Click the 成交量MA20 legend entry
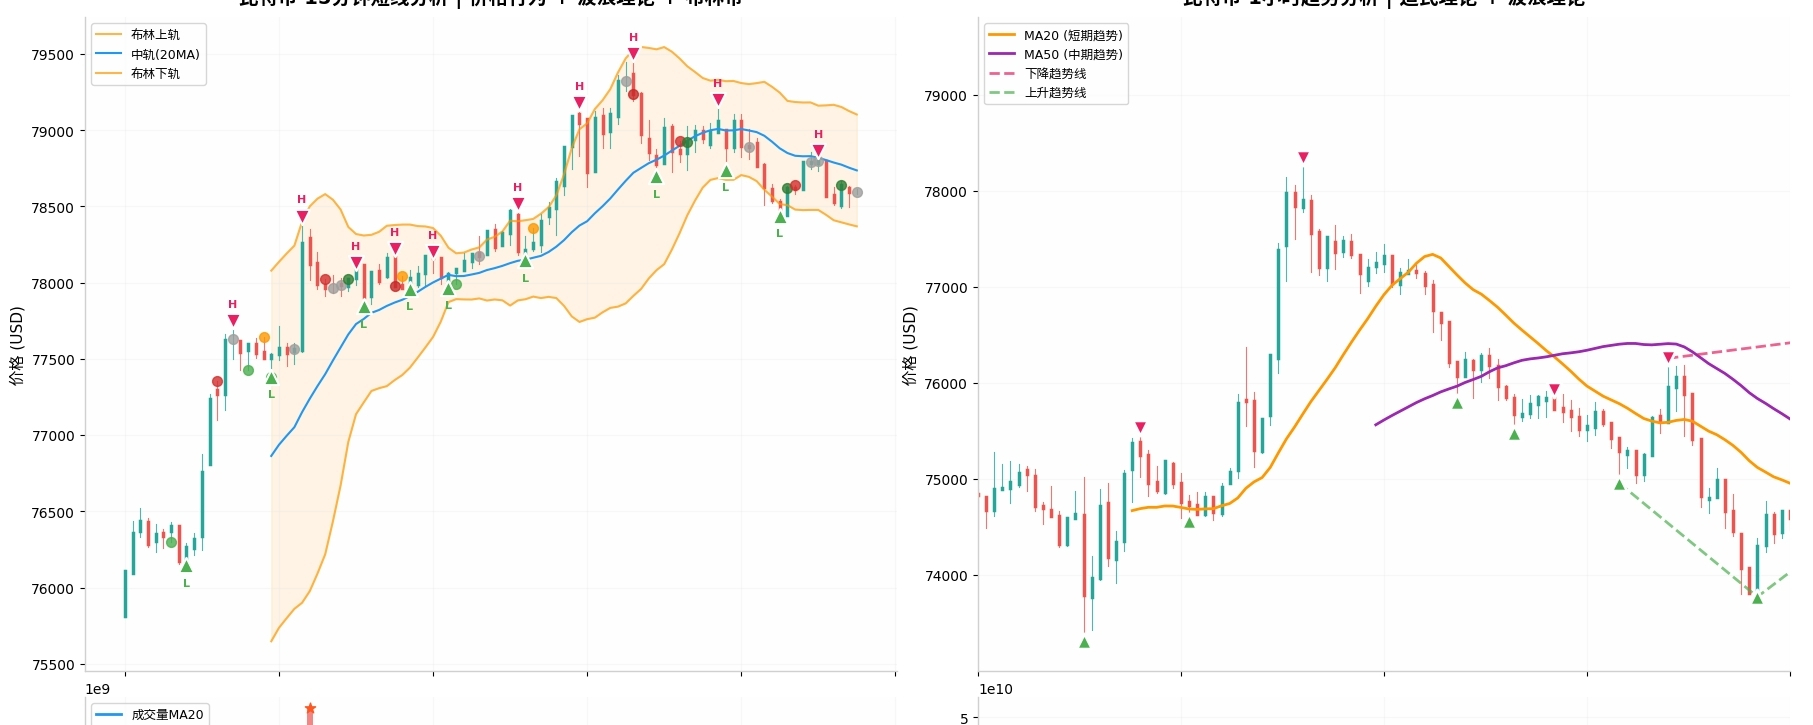This screenshot has width=1813, height=725. pyautogui.click(x=149, y=714)
